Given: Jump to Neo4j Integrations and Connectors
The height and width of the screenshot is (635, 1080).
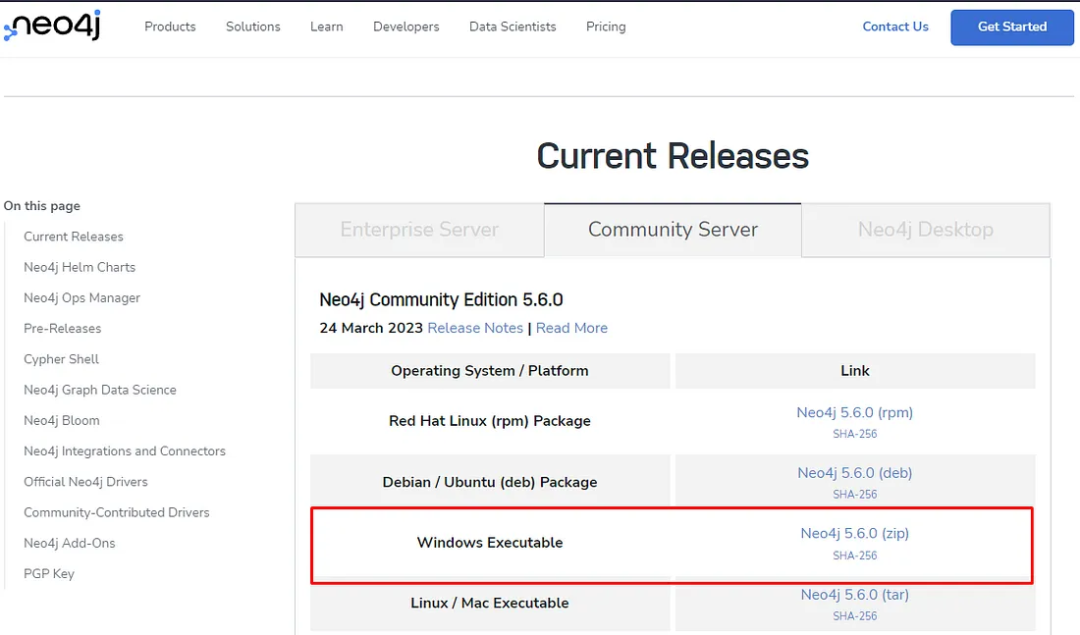Looking at the screenshot, I should (125, 451).
